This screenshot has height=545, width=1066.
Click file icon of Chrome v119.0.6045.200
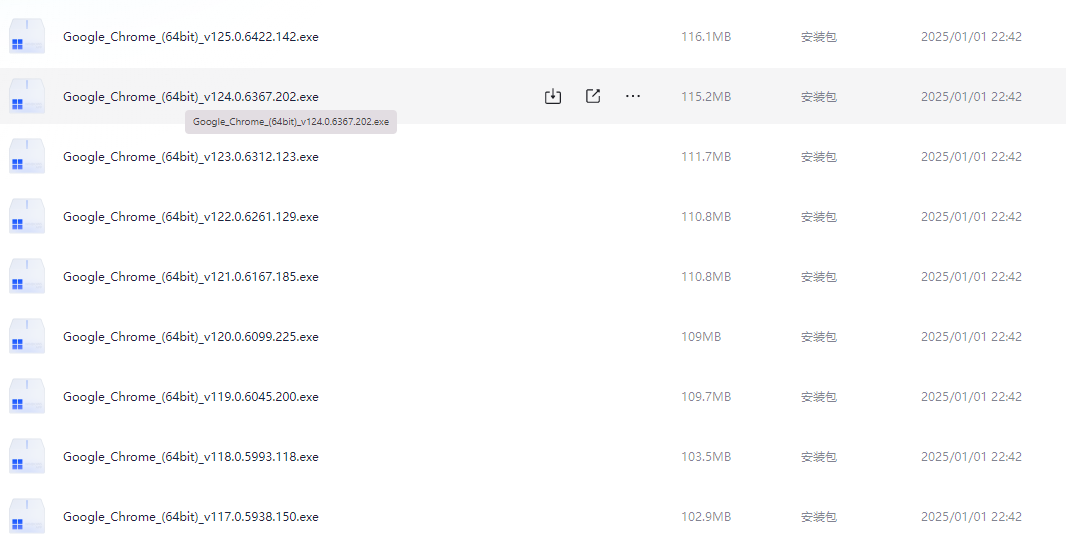coord(27,397)
